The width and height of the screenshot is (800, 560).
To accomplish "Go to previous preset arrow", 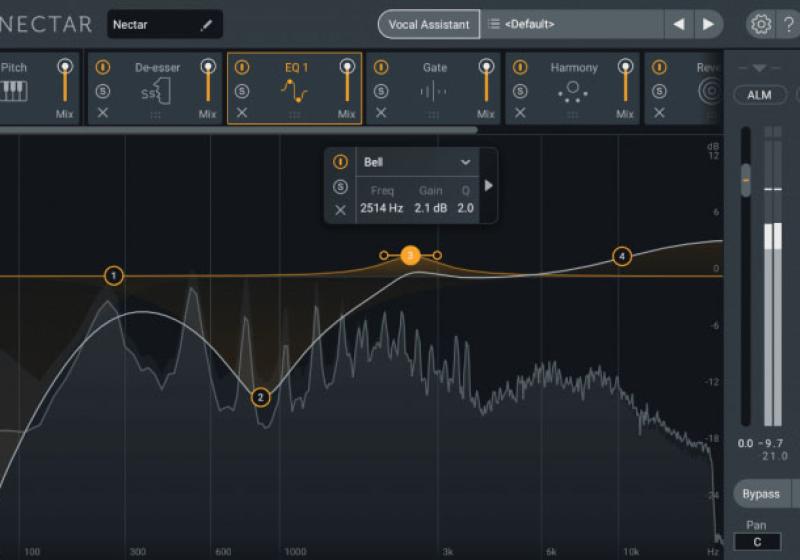I will (679, 24).
